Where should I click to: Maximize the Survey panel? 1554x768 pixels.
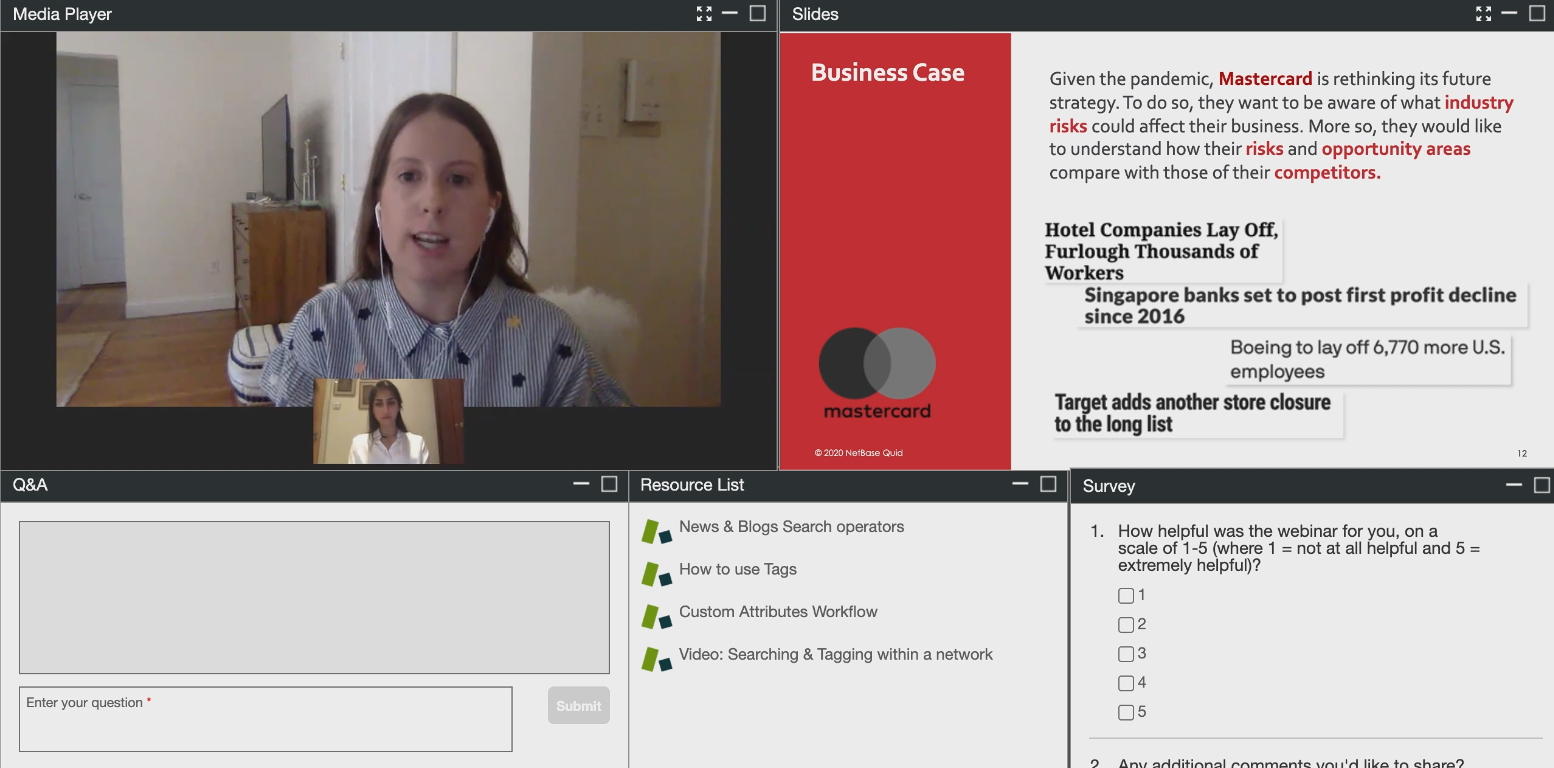[1542, 485]
